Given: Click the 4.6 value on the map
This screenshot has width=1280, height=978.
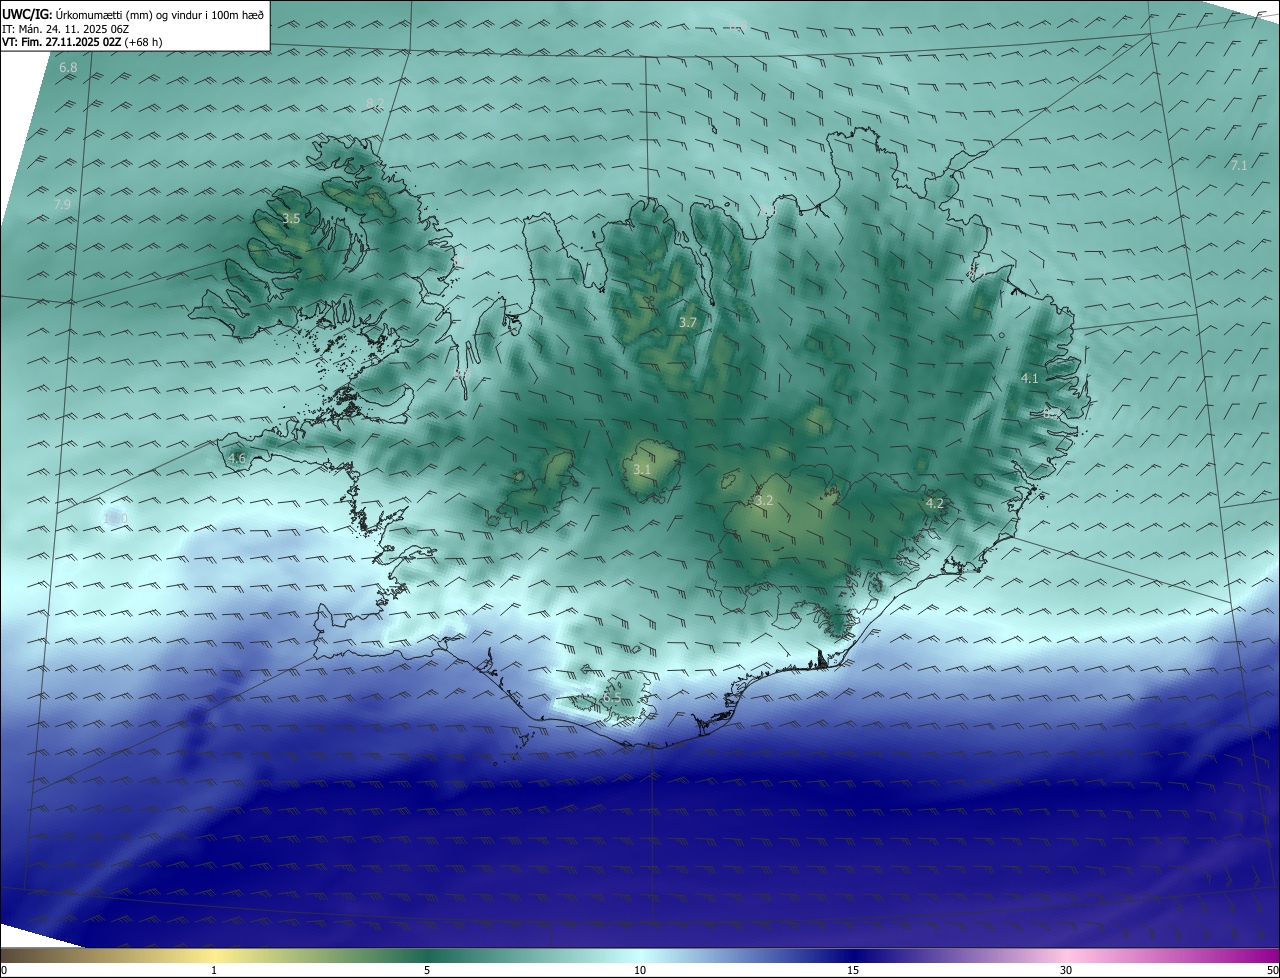Looking at the screenshot, I should pyautogui.click(x=237, y=459).
